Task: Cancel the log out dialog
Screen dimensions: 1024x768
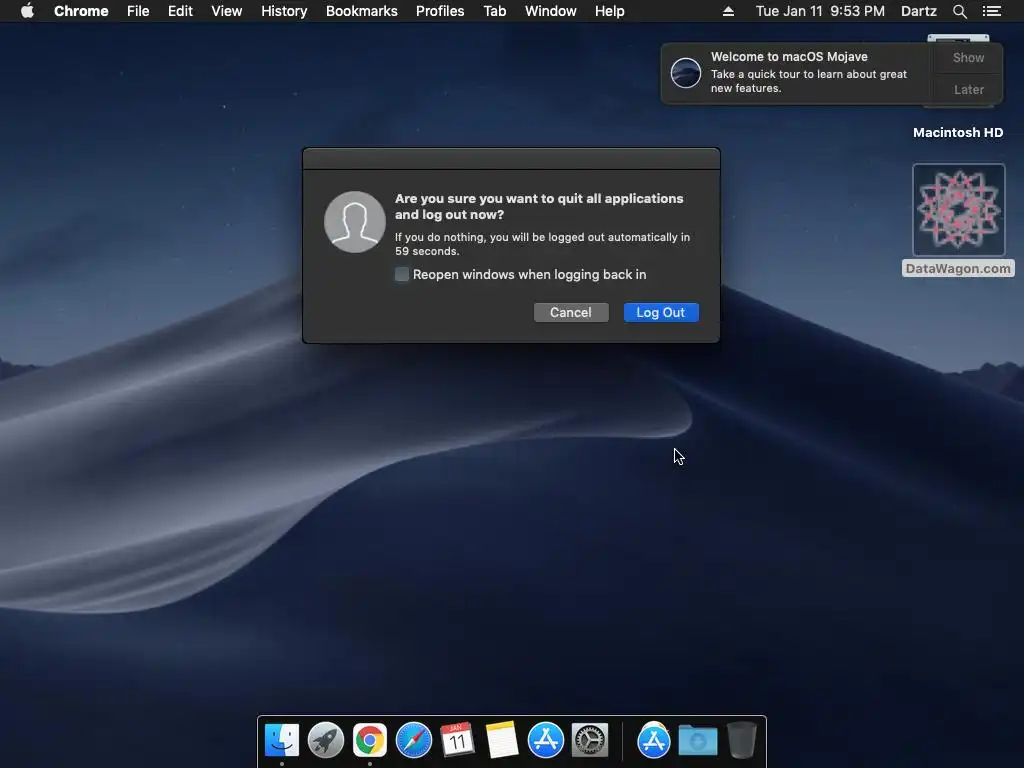Action: [571, 312]
